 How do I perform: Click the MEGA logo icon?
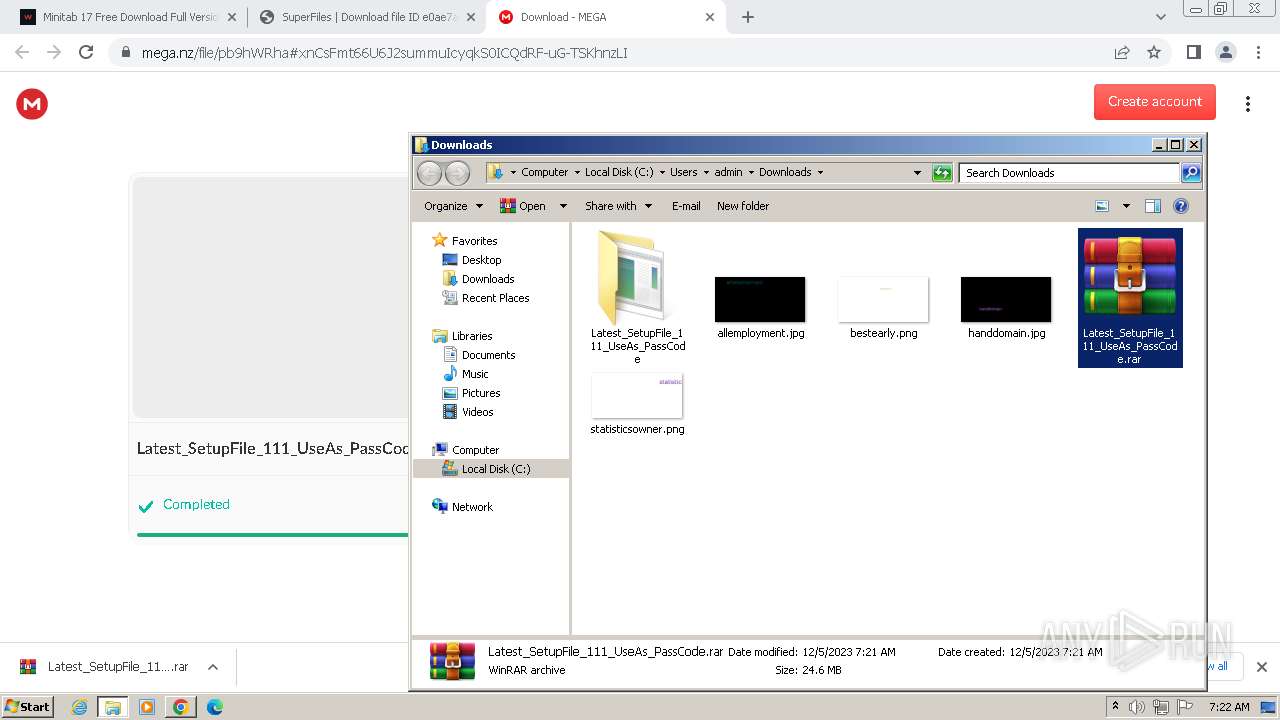click(32, 103)
